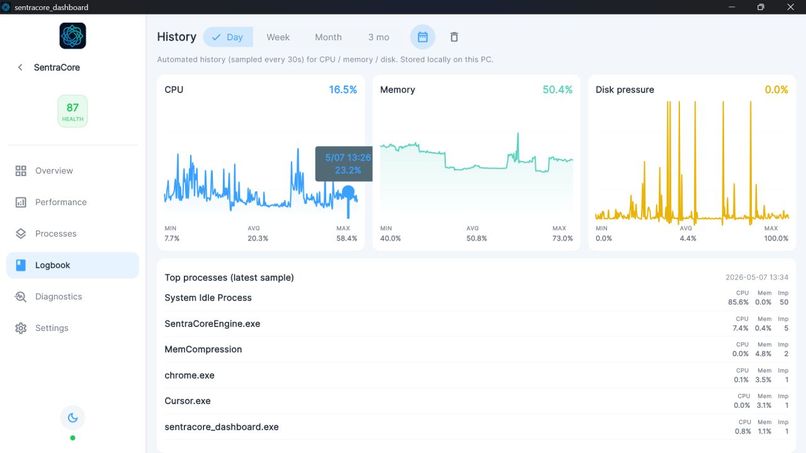Go back using the chevron beside SentraCore
This screenshot has width=806, height=453.
20,67
